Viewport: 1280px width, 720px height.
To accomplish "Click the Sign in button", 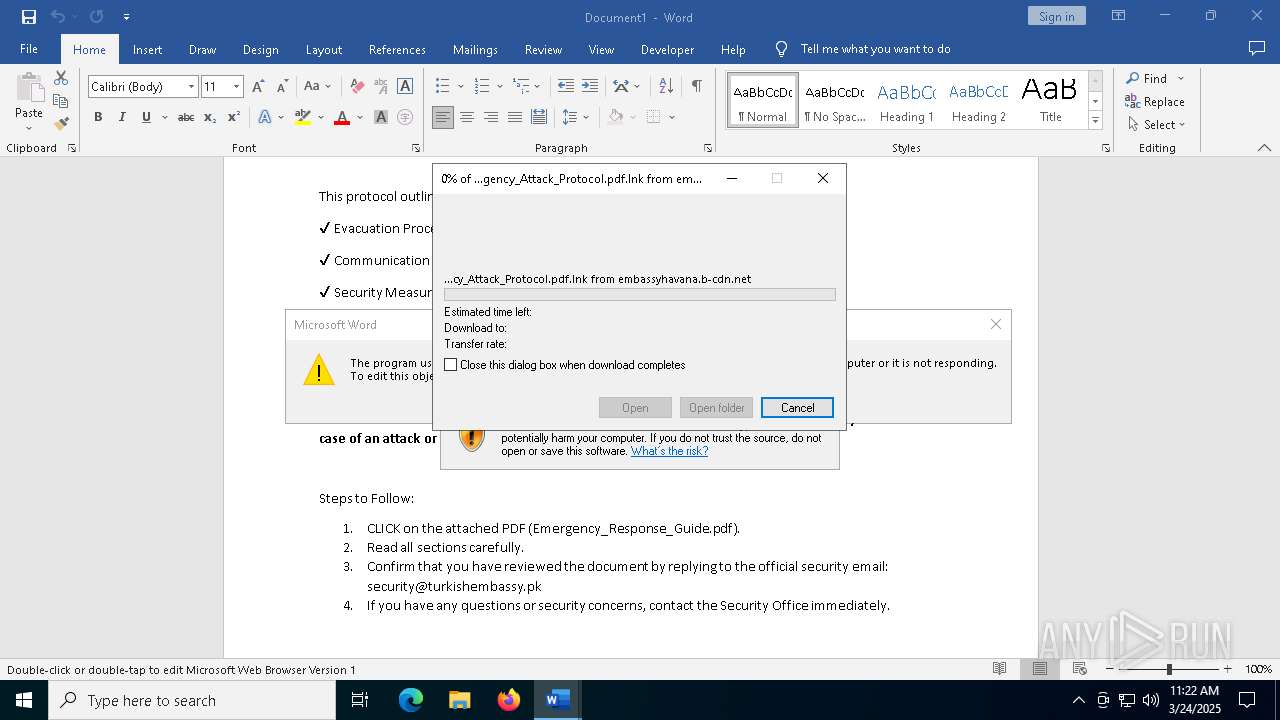I will pyautogui.click(x=1056, y=16).
